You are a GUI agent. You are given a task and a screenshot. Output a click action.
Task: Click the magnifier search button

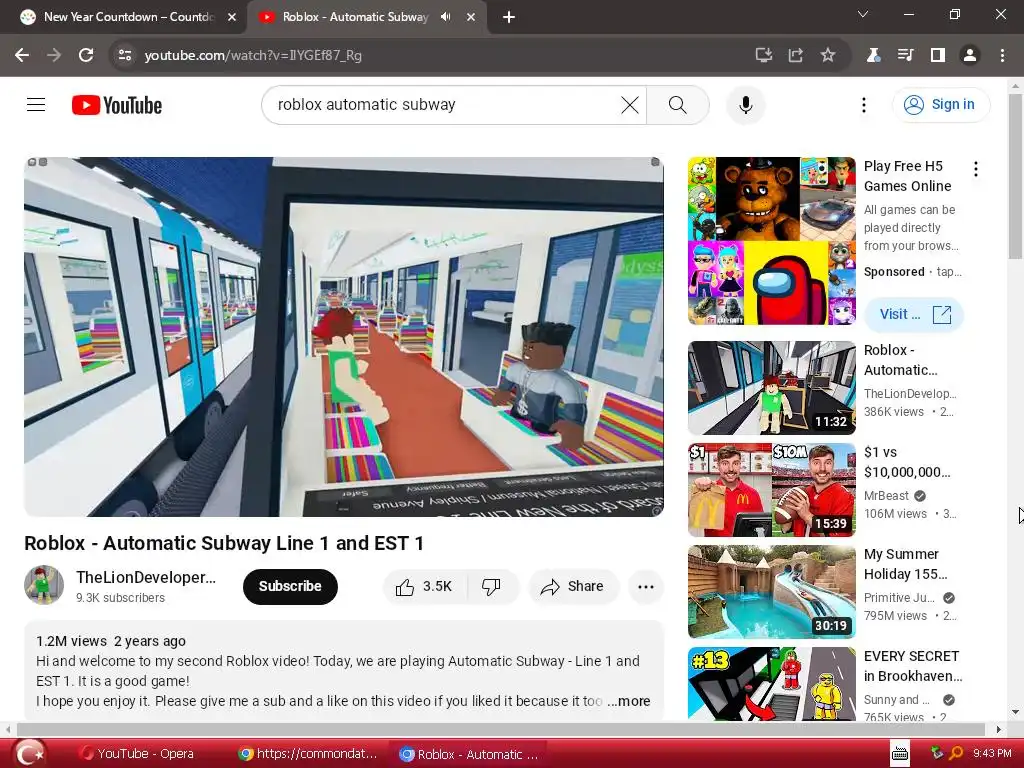[678, 104]
